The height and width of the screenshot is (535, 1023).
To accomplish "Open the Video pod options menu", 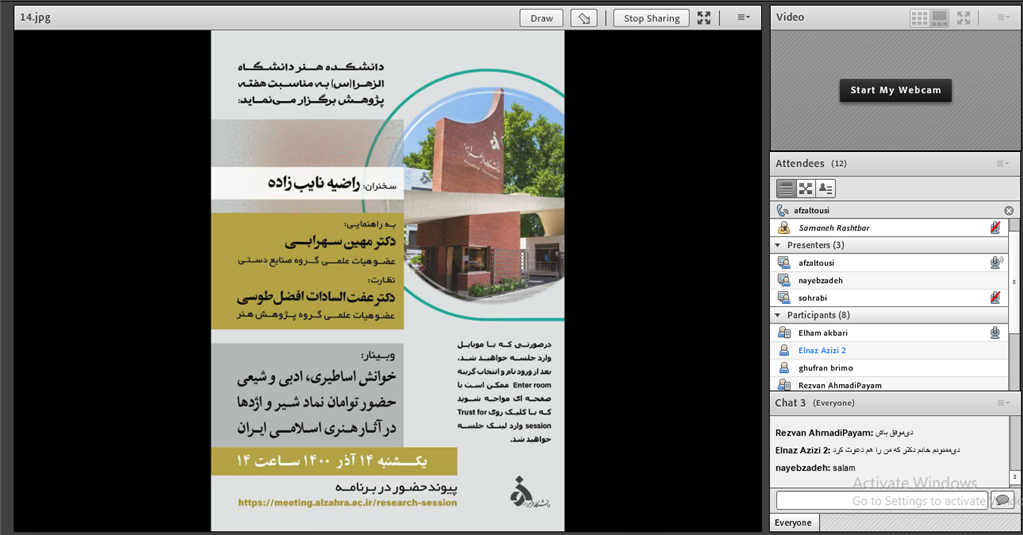I will tap(1003, 18).
